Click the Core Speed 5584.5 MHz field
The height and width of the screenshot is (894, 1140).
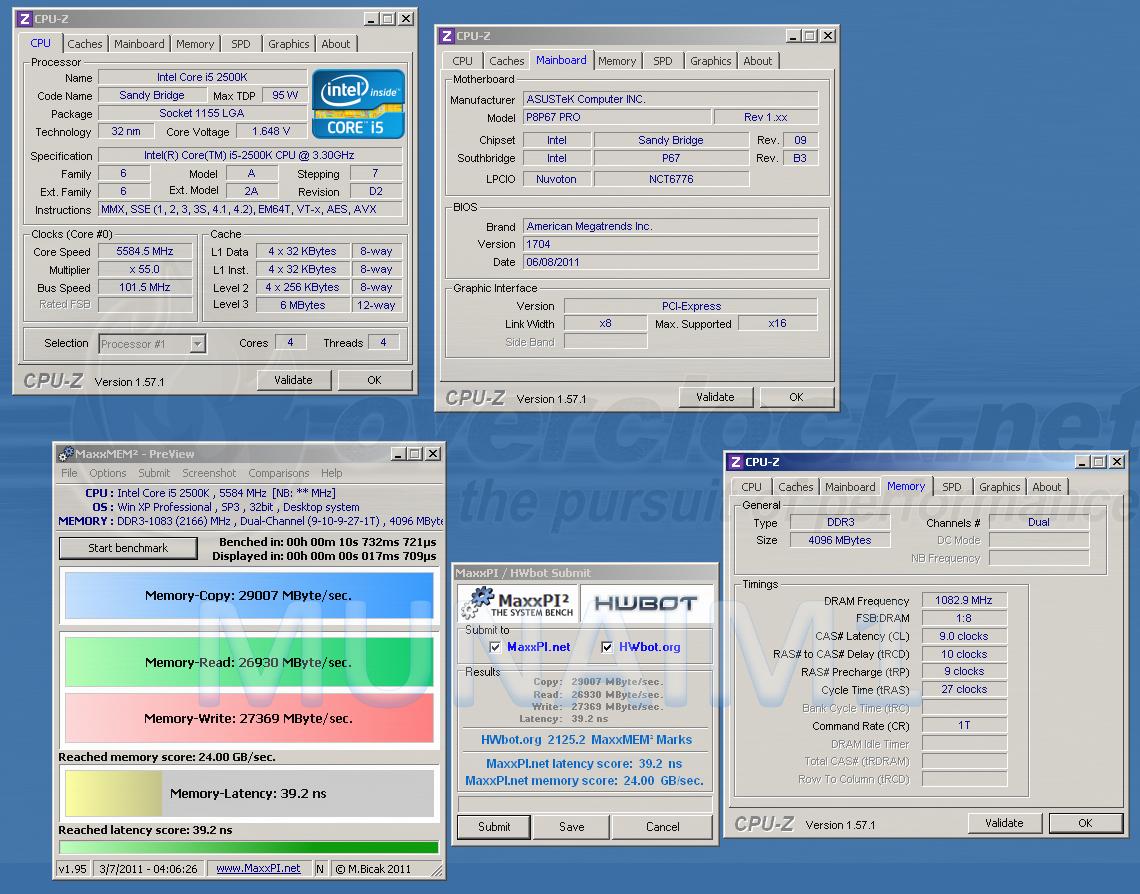(145, 251)
